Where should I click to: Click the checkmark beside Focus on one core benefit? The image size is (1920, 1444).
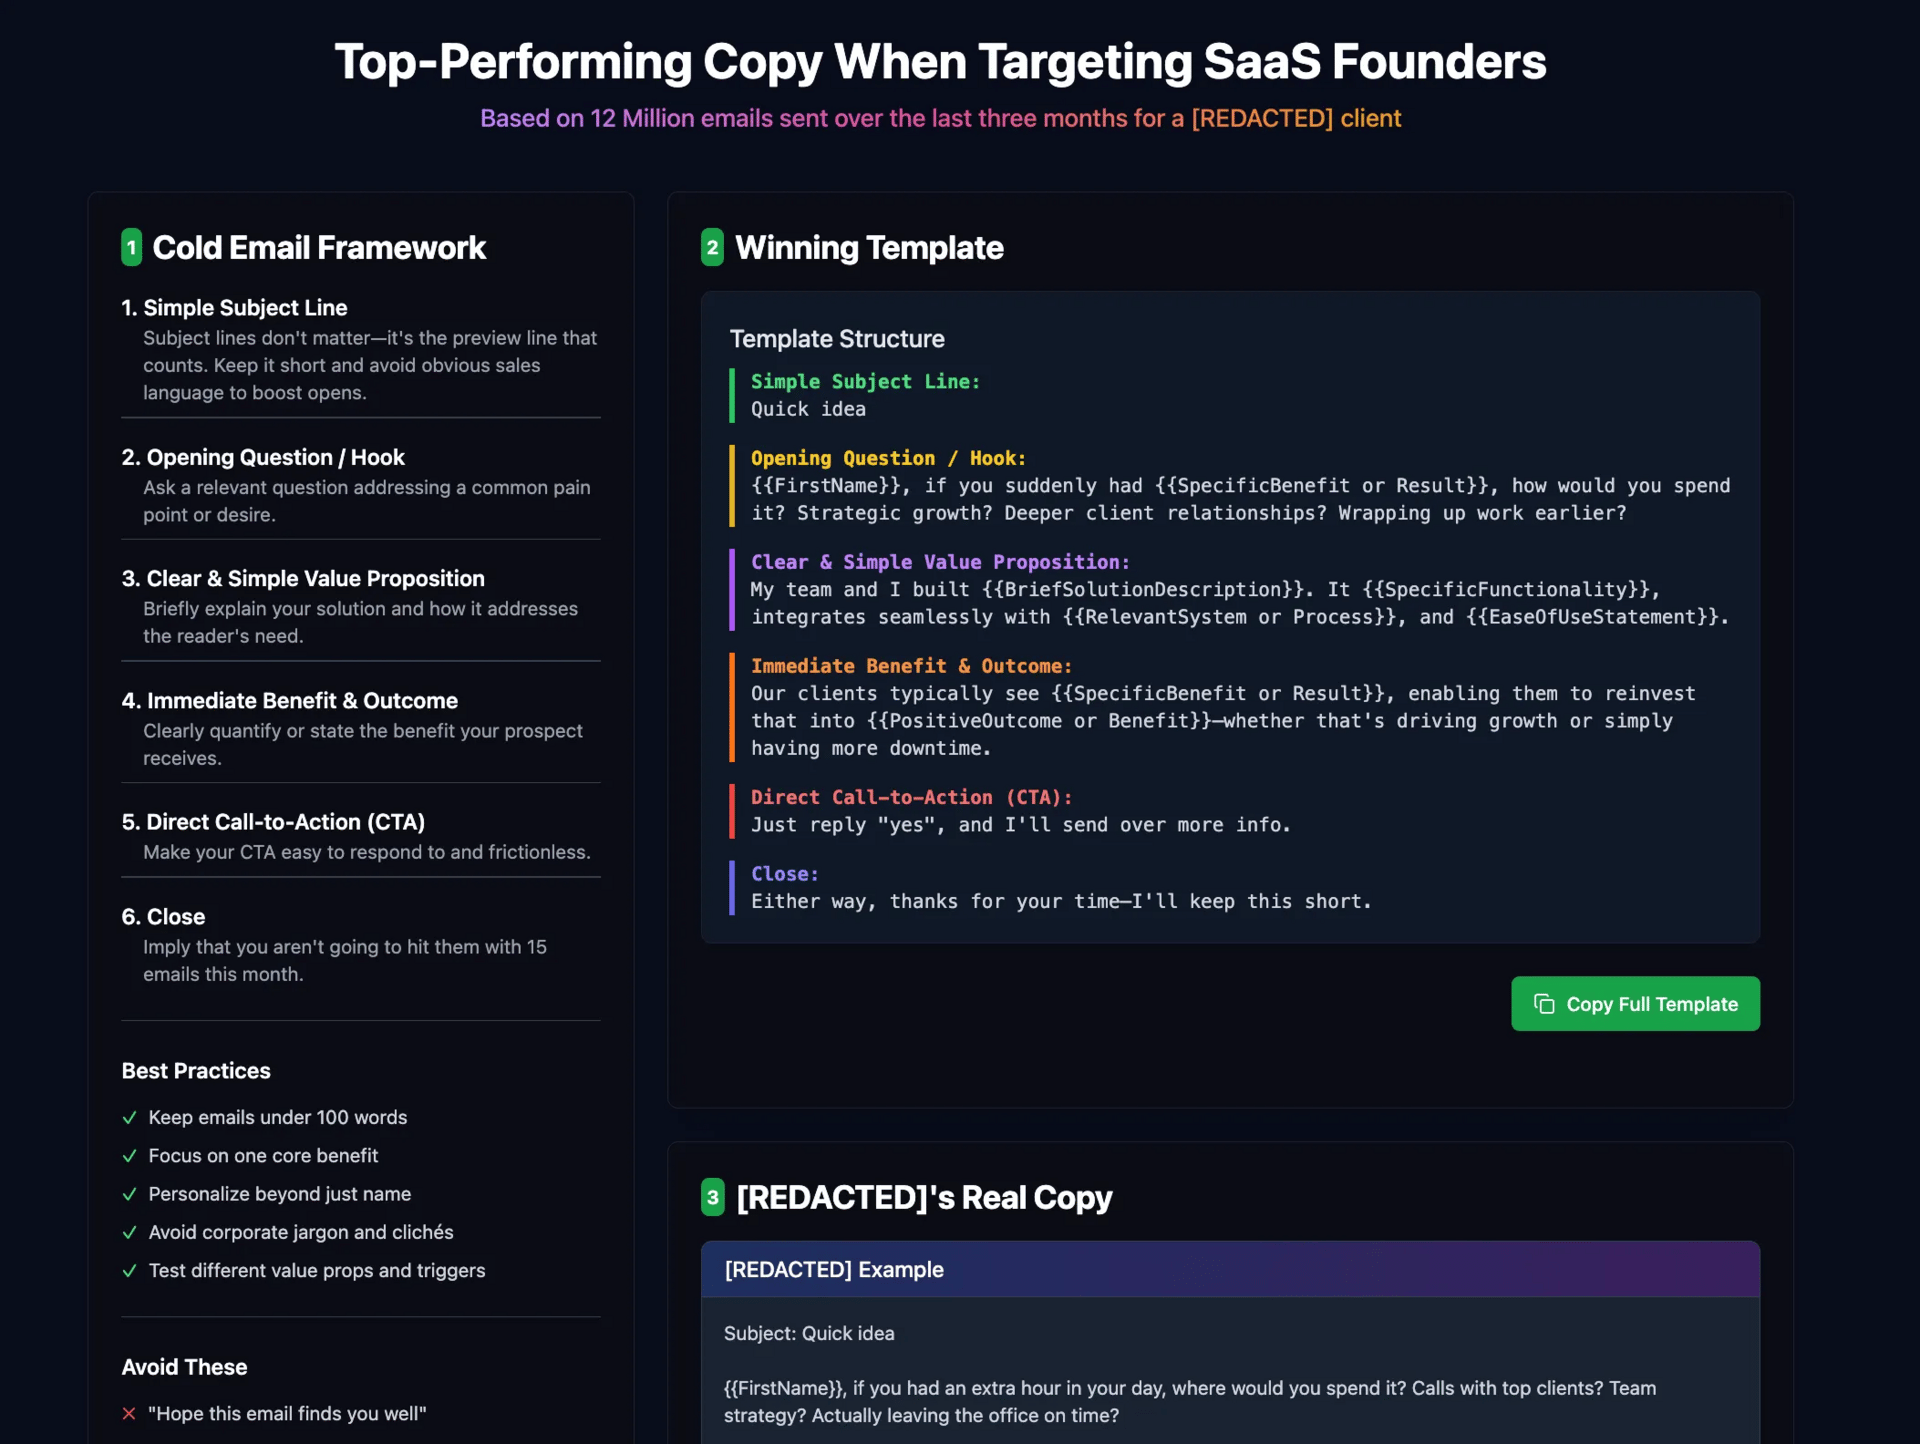click(x=129, y=1156)
